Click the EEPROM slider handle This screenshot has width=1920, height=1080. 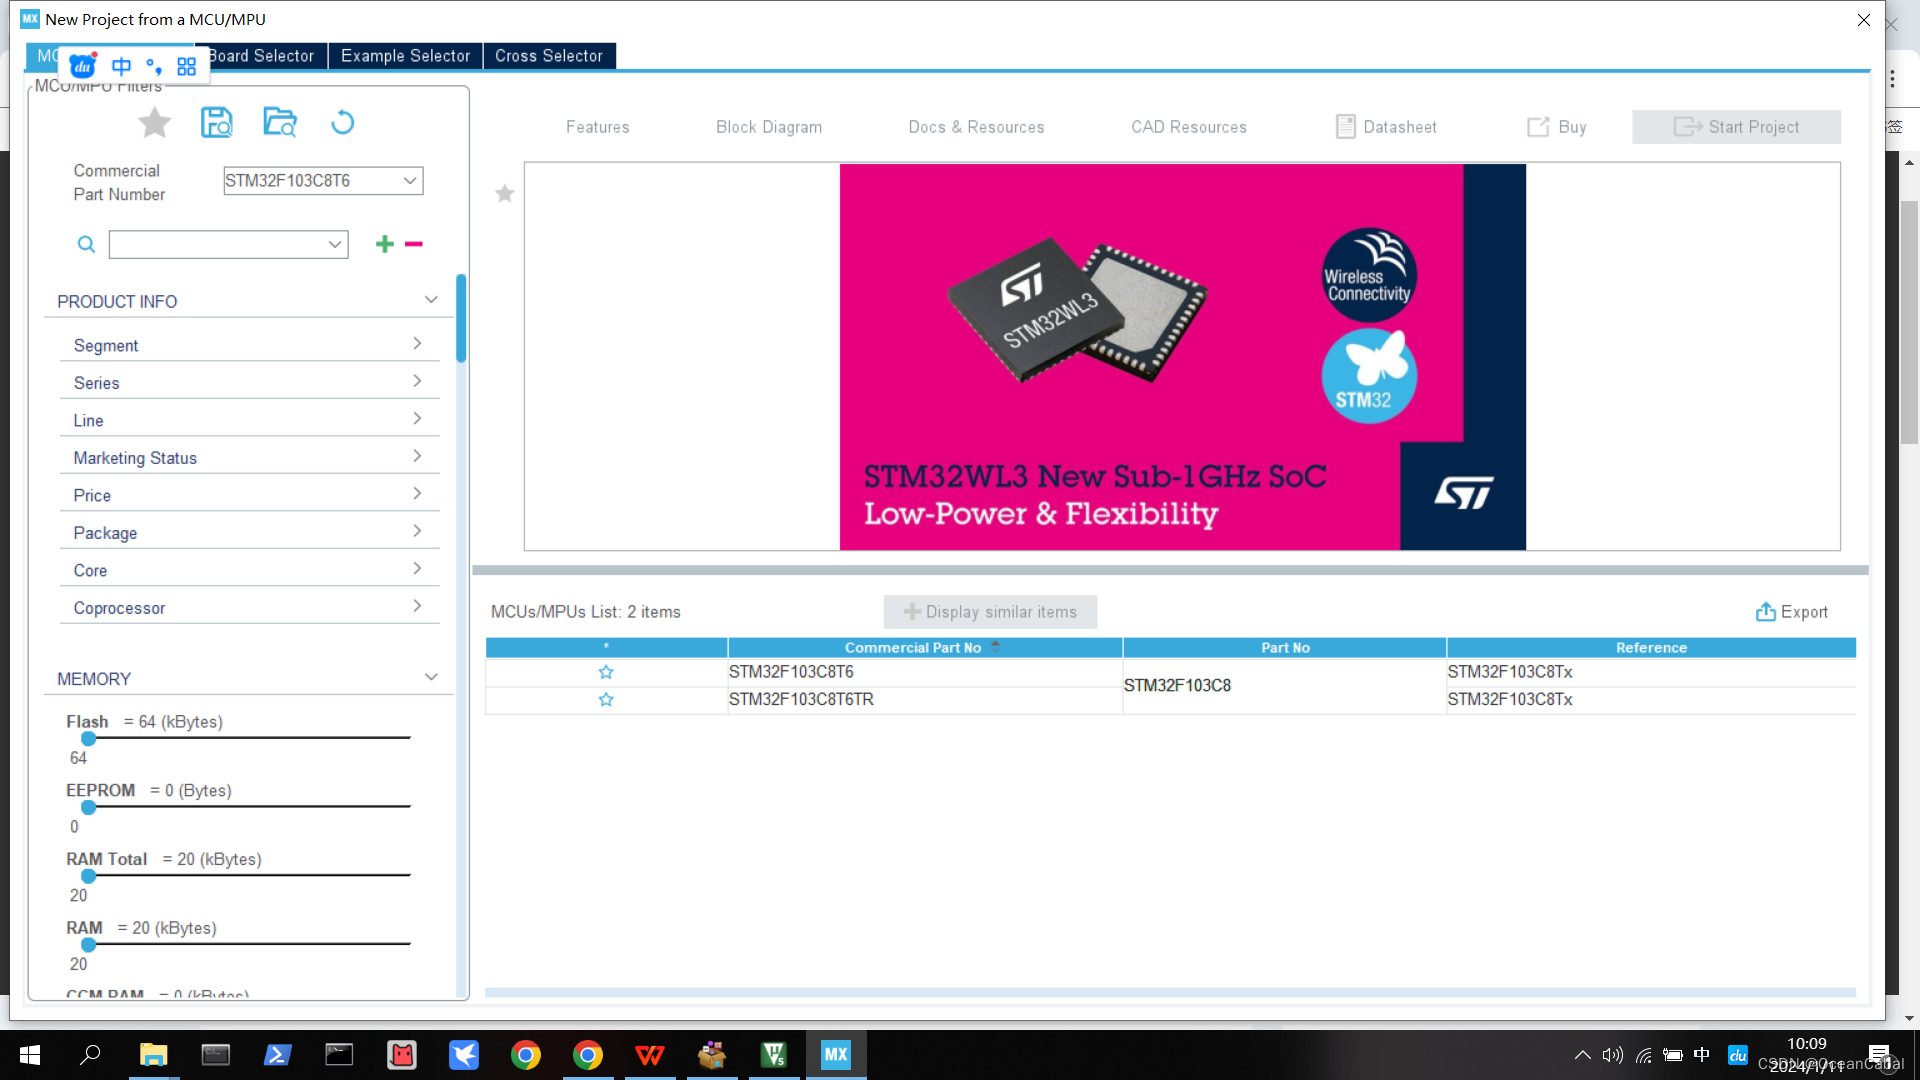tap(89, 807)
